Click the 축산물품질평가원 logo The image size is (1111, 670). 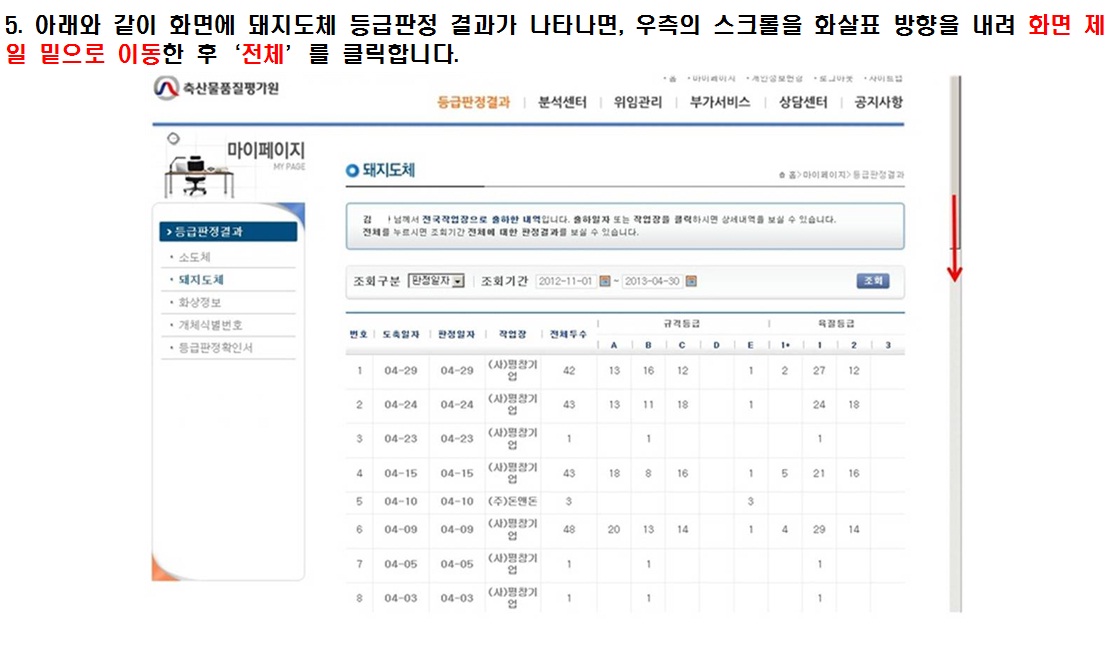point(216,89)
